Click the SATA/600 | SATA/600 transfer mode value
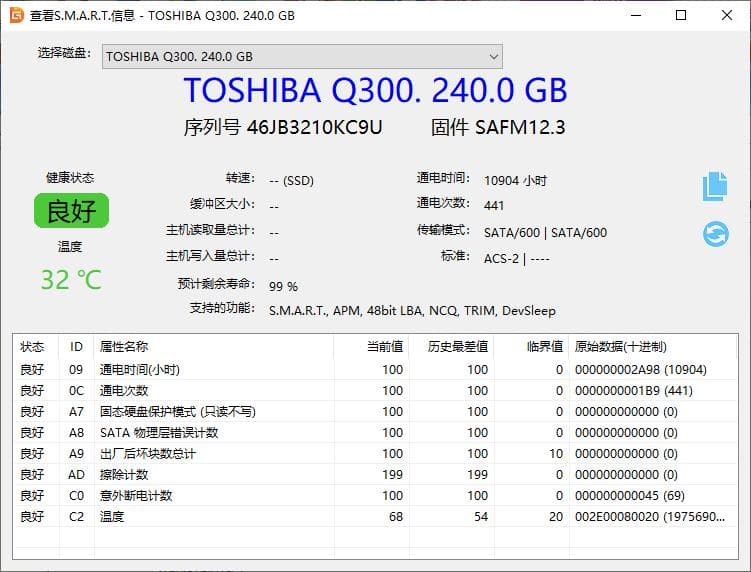 click(545, 233)
